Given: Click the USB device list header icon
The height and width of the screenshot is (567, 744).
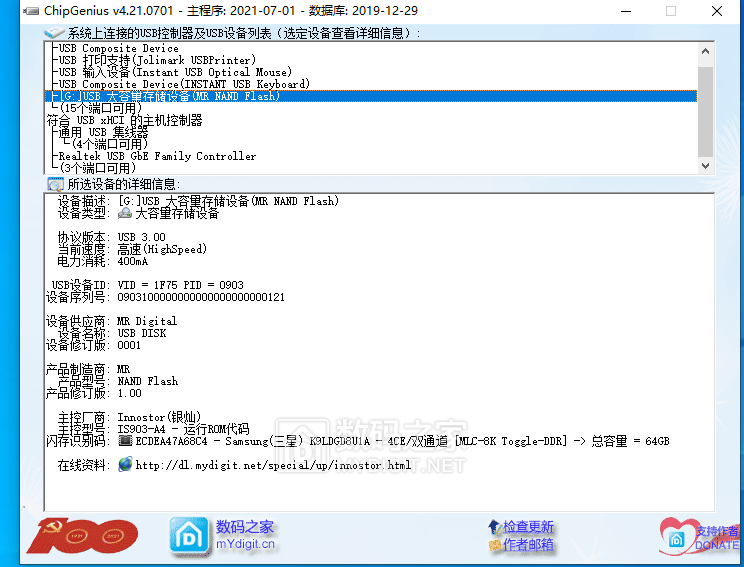Looking at the screenshot, I should [x=55, y=33].
